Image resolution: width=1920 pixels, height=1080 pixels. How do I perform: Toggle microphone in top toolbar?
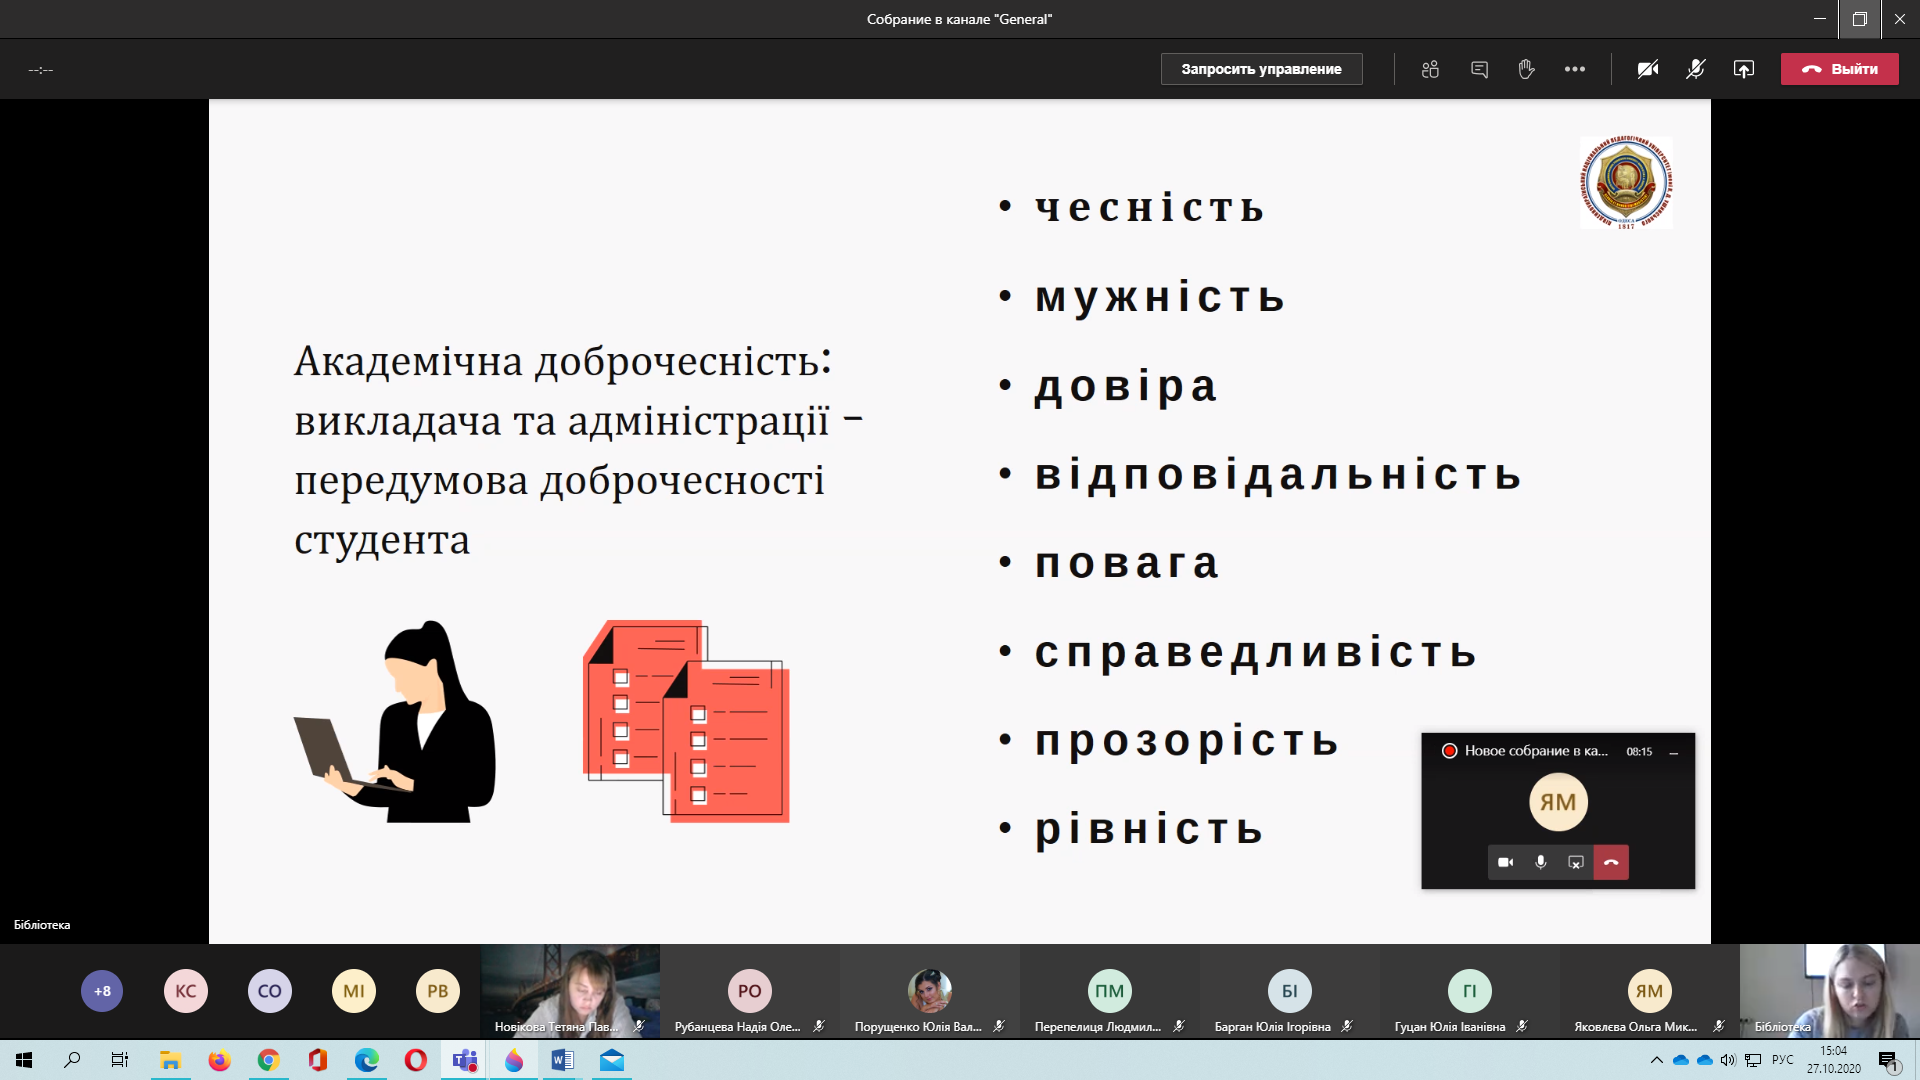(x=1695, y=69)
